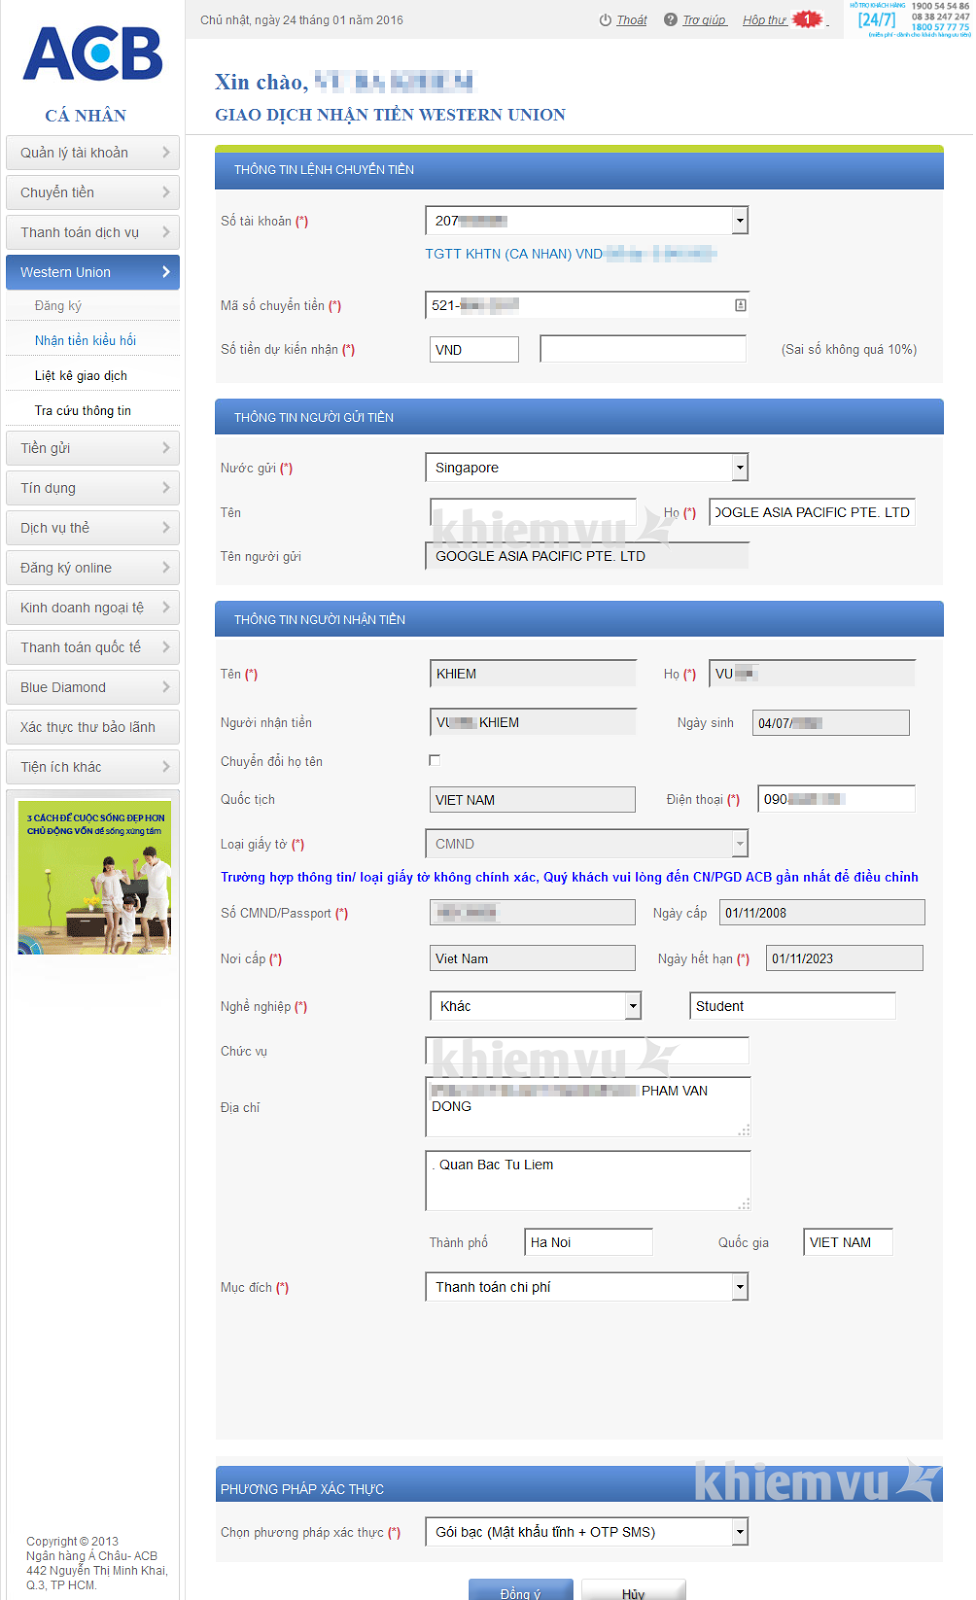
Task: Click the Trợ giúp help link
Action: 704,20
